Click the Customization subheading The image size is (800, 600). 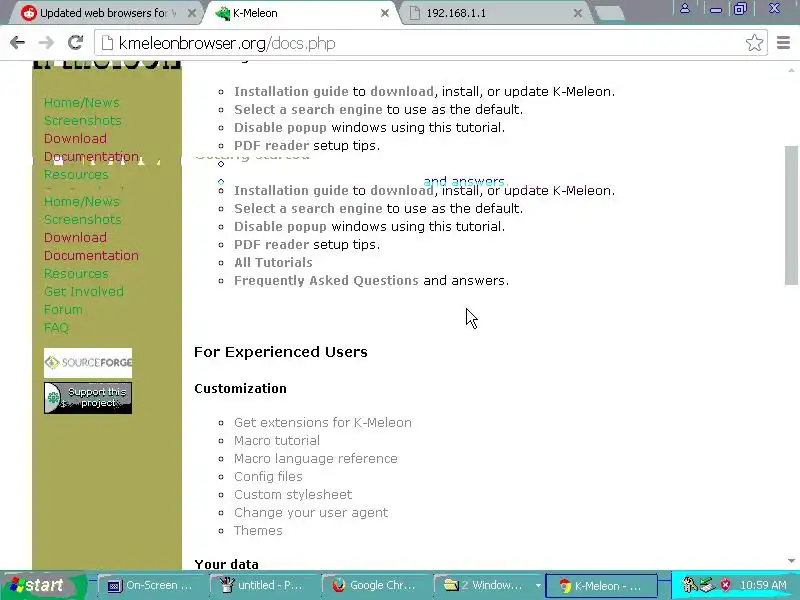coord(240,389)
